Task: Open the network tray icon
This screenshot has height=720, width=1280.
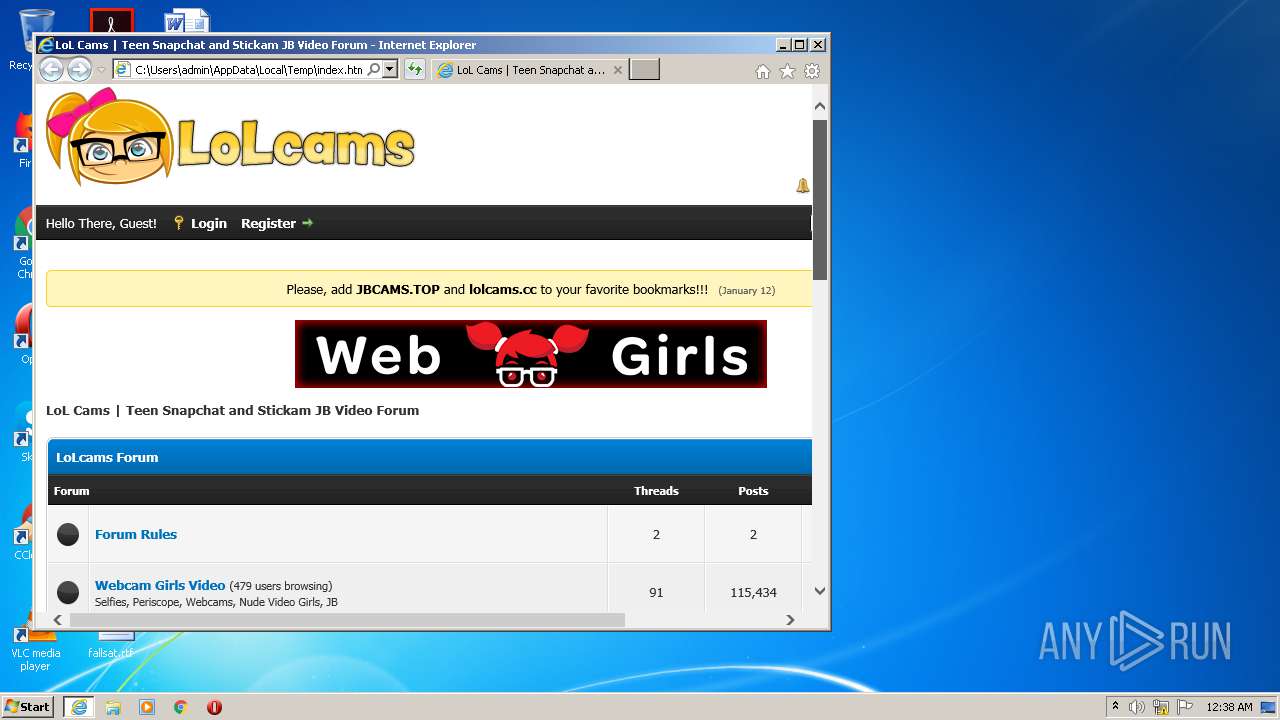Action: [1161, 707]
